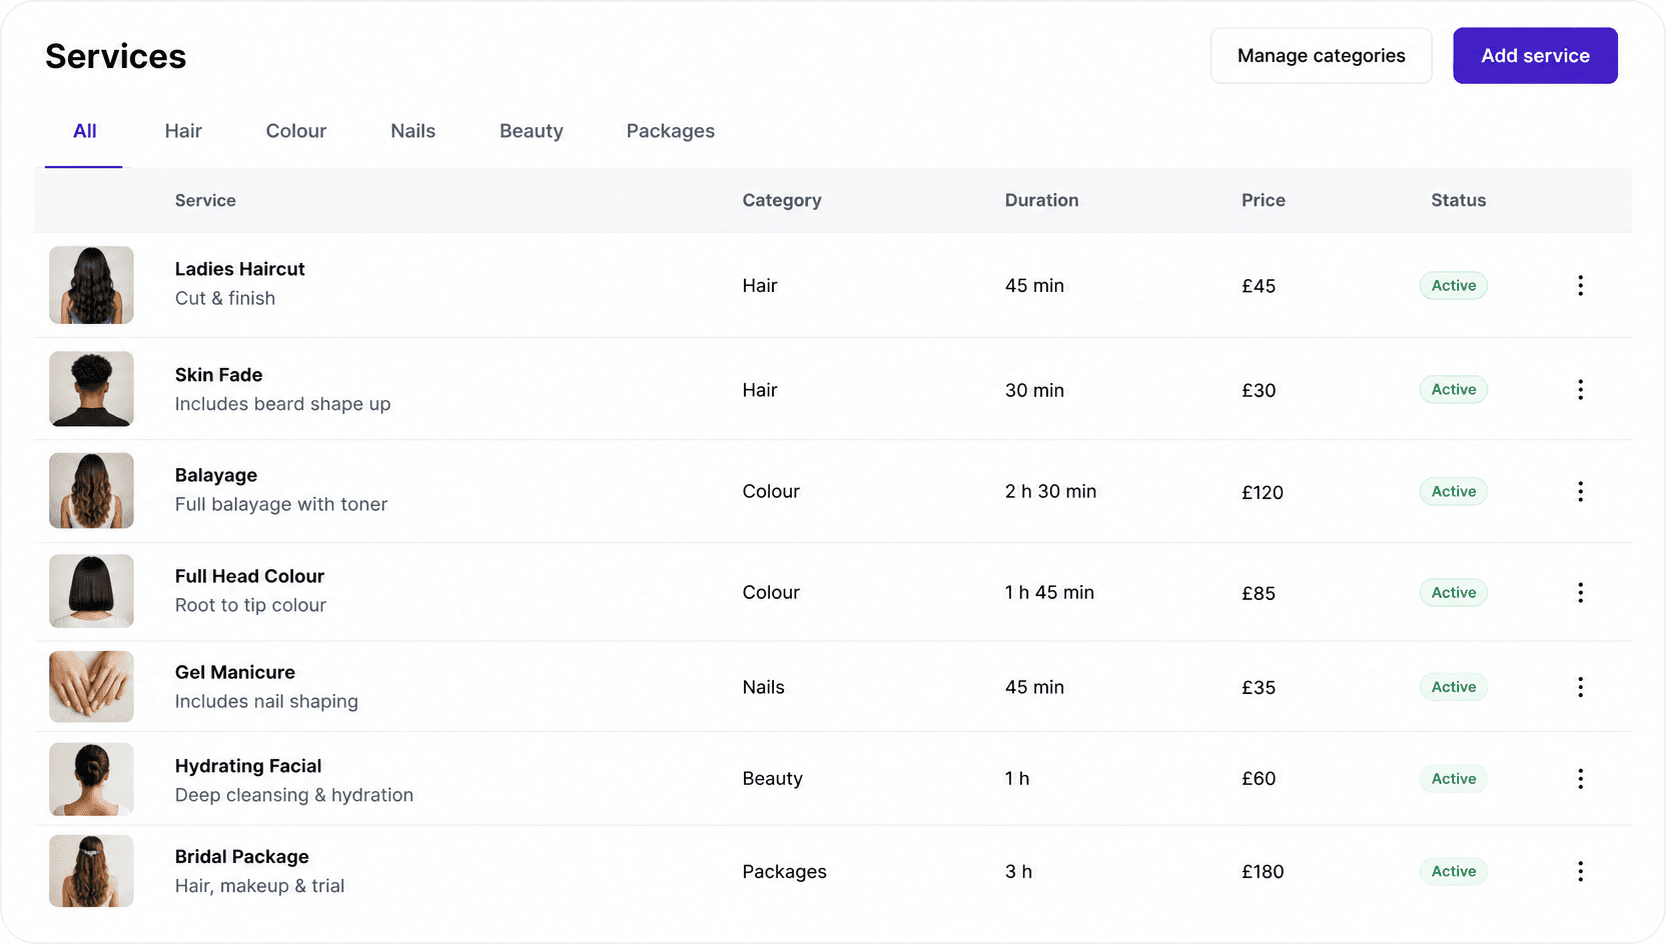
Task: Open the Nails tab
Action: coord(413,131)
